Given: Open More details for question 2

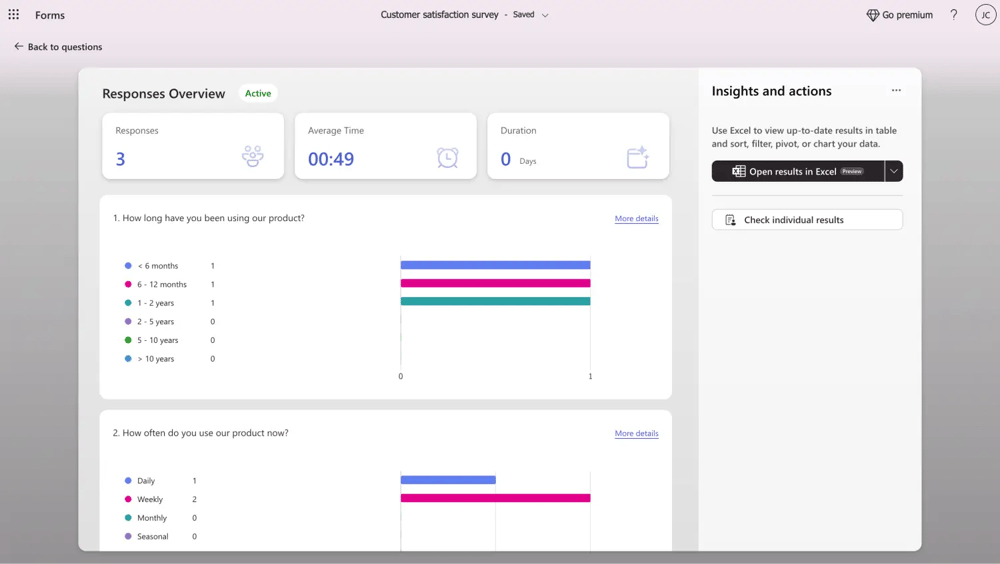Looking at the screenshot, I should [636, 433].
